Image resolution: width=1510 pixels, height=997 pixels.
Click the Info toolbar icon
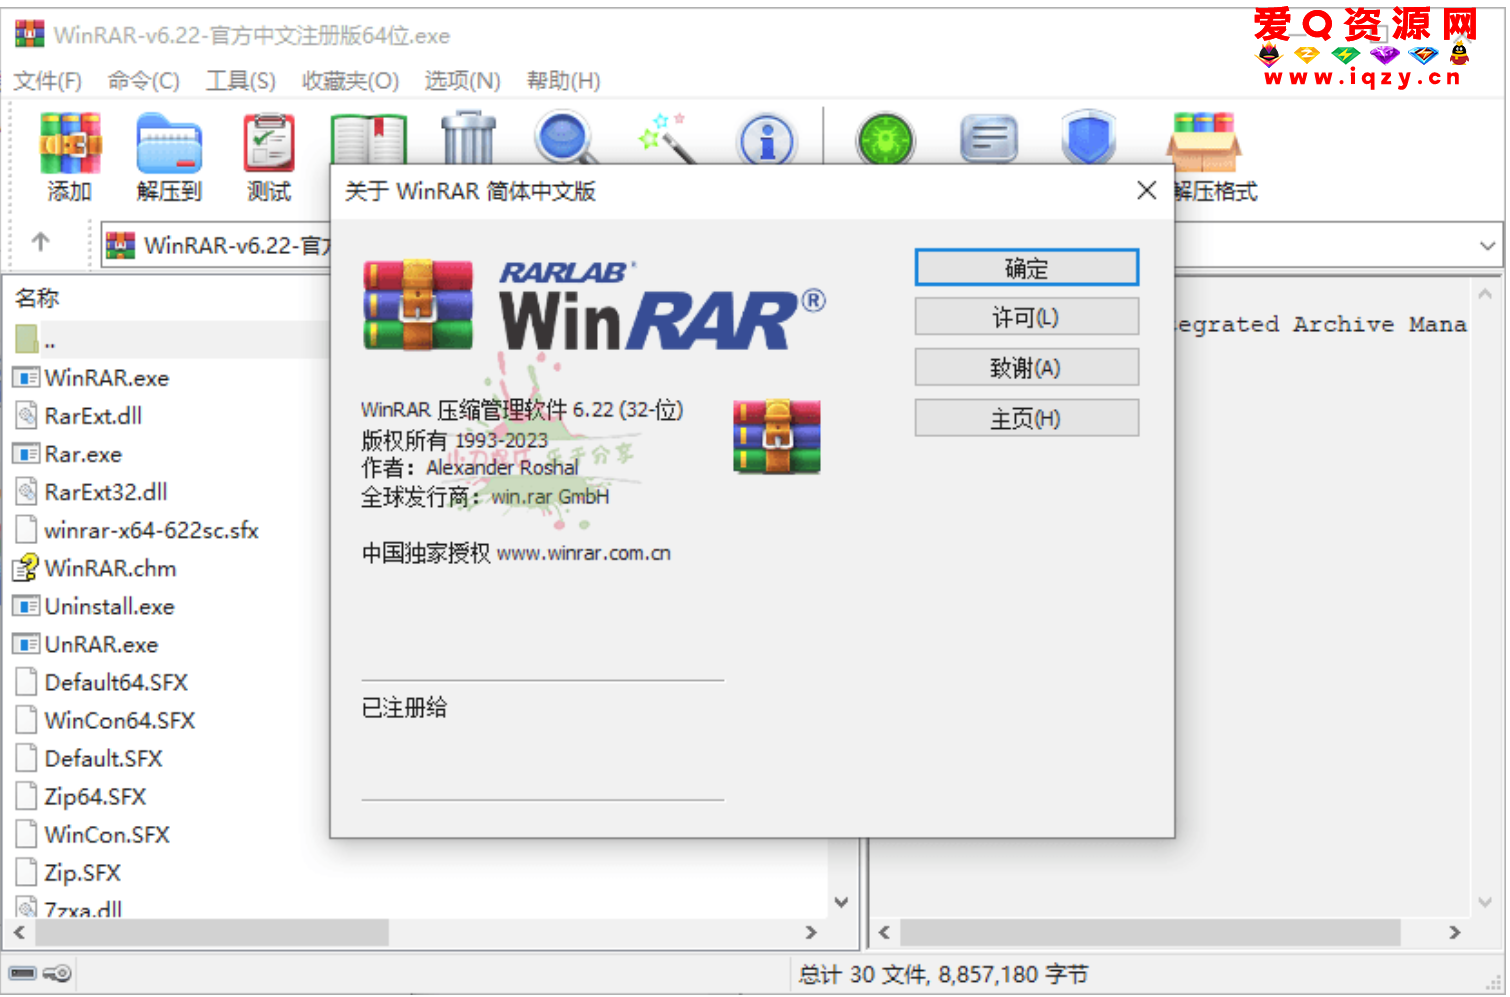tap(766, 140)
